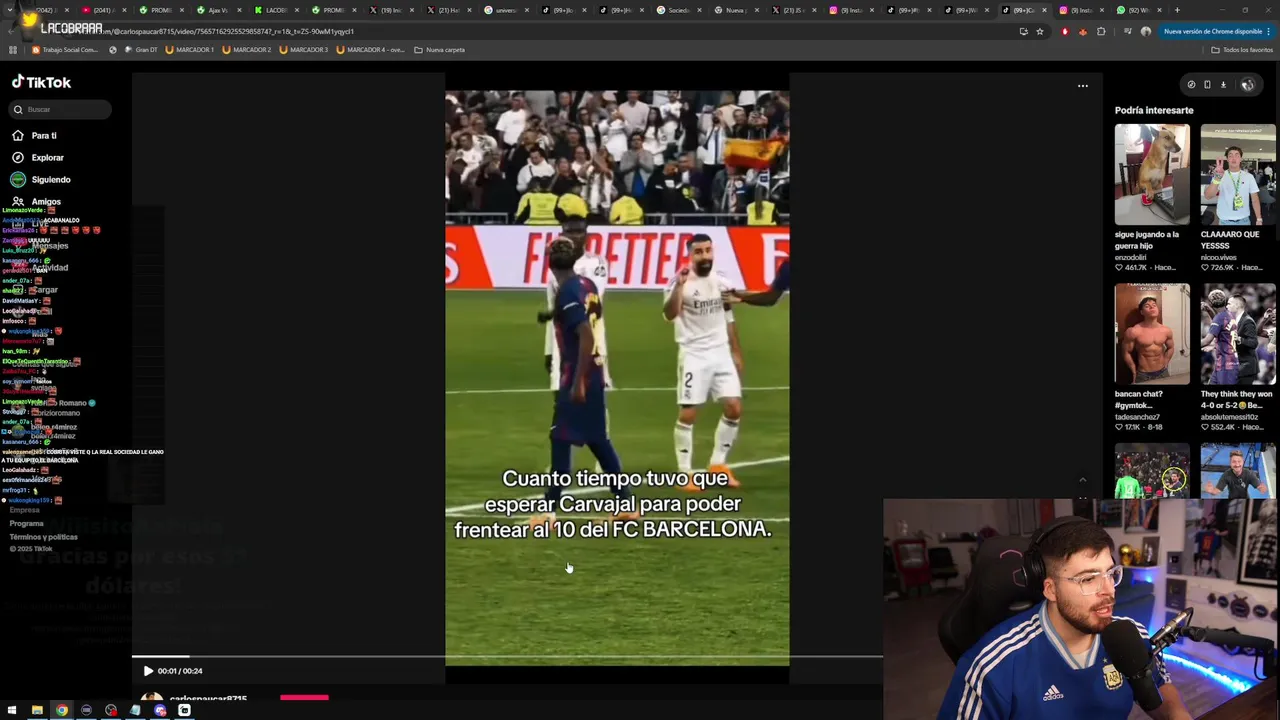Screen dimensions: 1280x720
Task: Open the Amigos section
Action: click(46, 201)
